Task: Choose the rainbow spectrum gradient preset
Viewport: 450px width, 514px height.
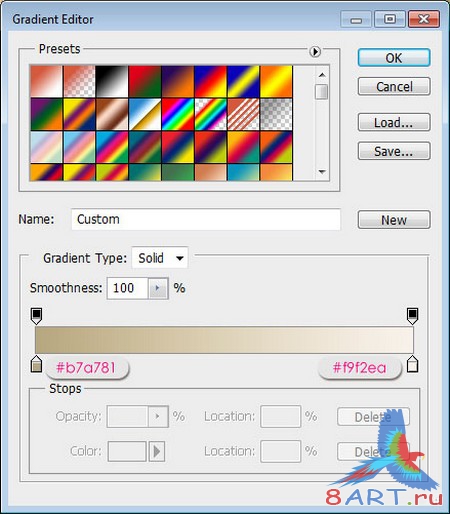Action: click(178, 114)
